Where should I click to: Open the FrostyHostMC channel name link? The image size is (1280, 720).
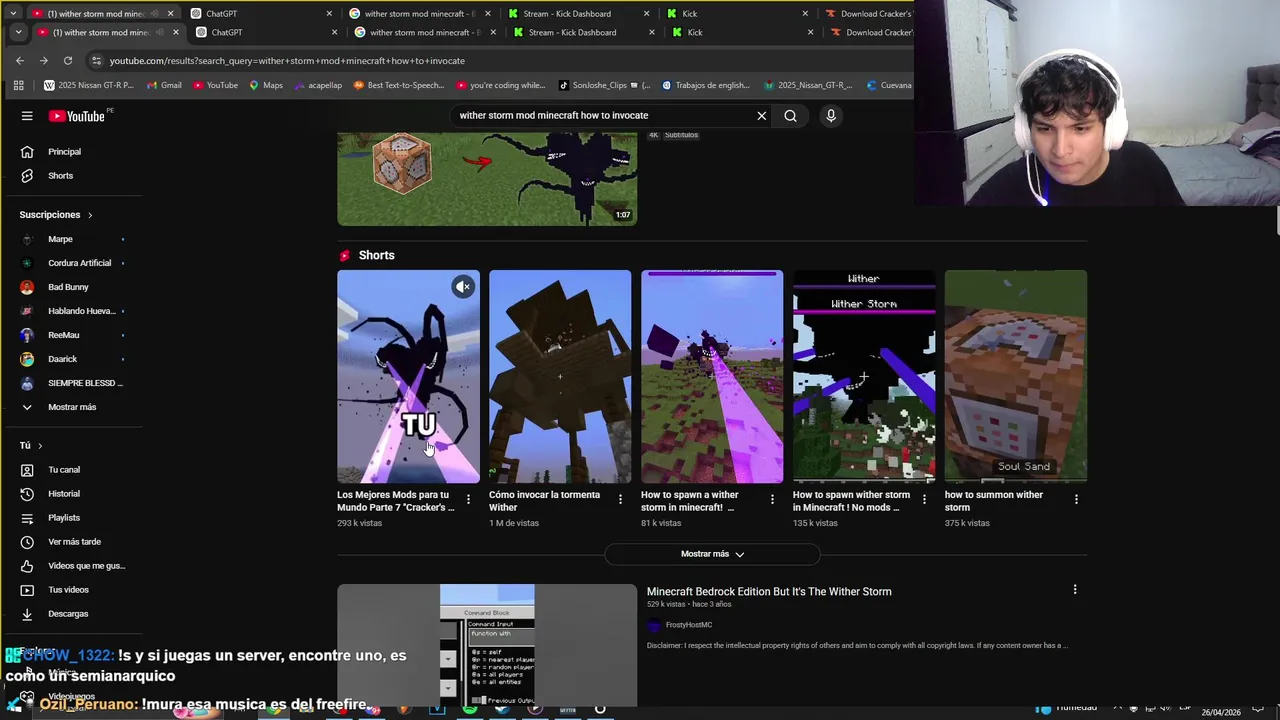click(x=689, y=625)
